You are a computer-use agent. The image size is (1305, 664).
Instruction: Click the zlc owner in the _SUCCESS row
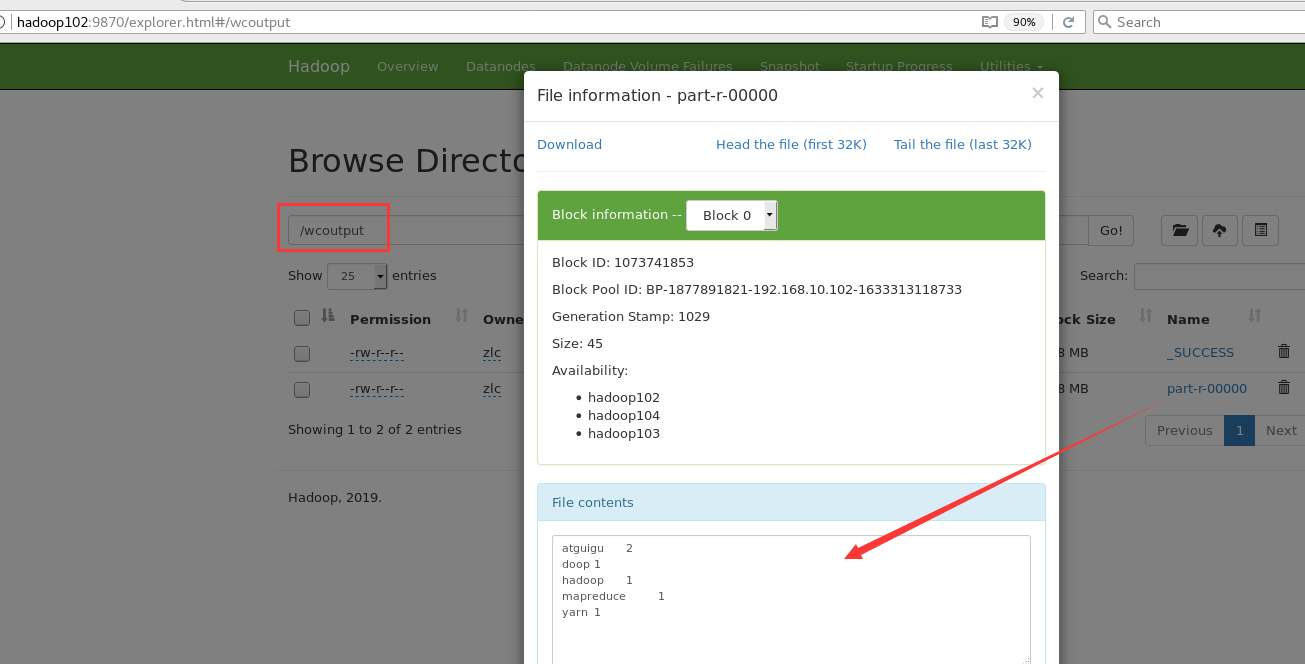492,352
